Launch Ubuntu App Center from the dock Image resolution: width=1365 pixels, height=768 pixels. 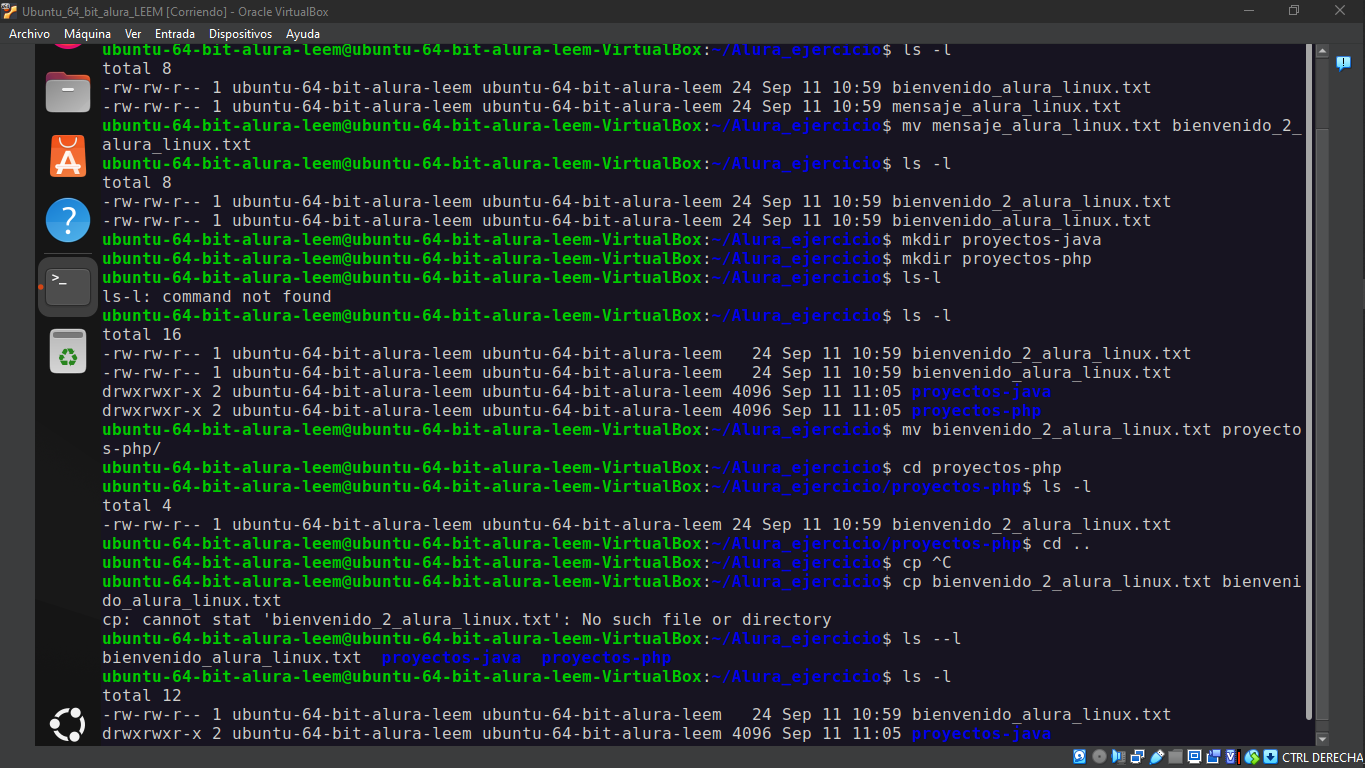point(68,156)
